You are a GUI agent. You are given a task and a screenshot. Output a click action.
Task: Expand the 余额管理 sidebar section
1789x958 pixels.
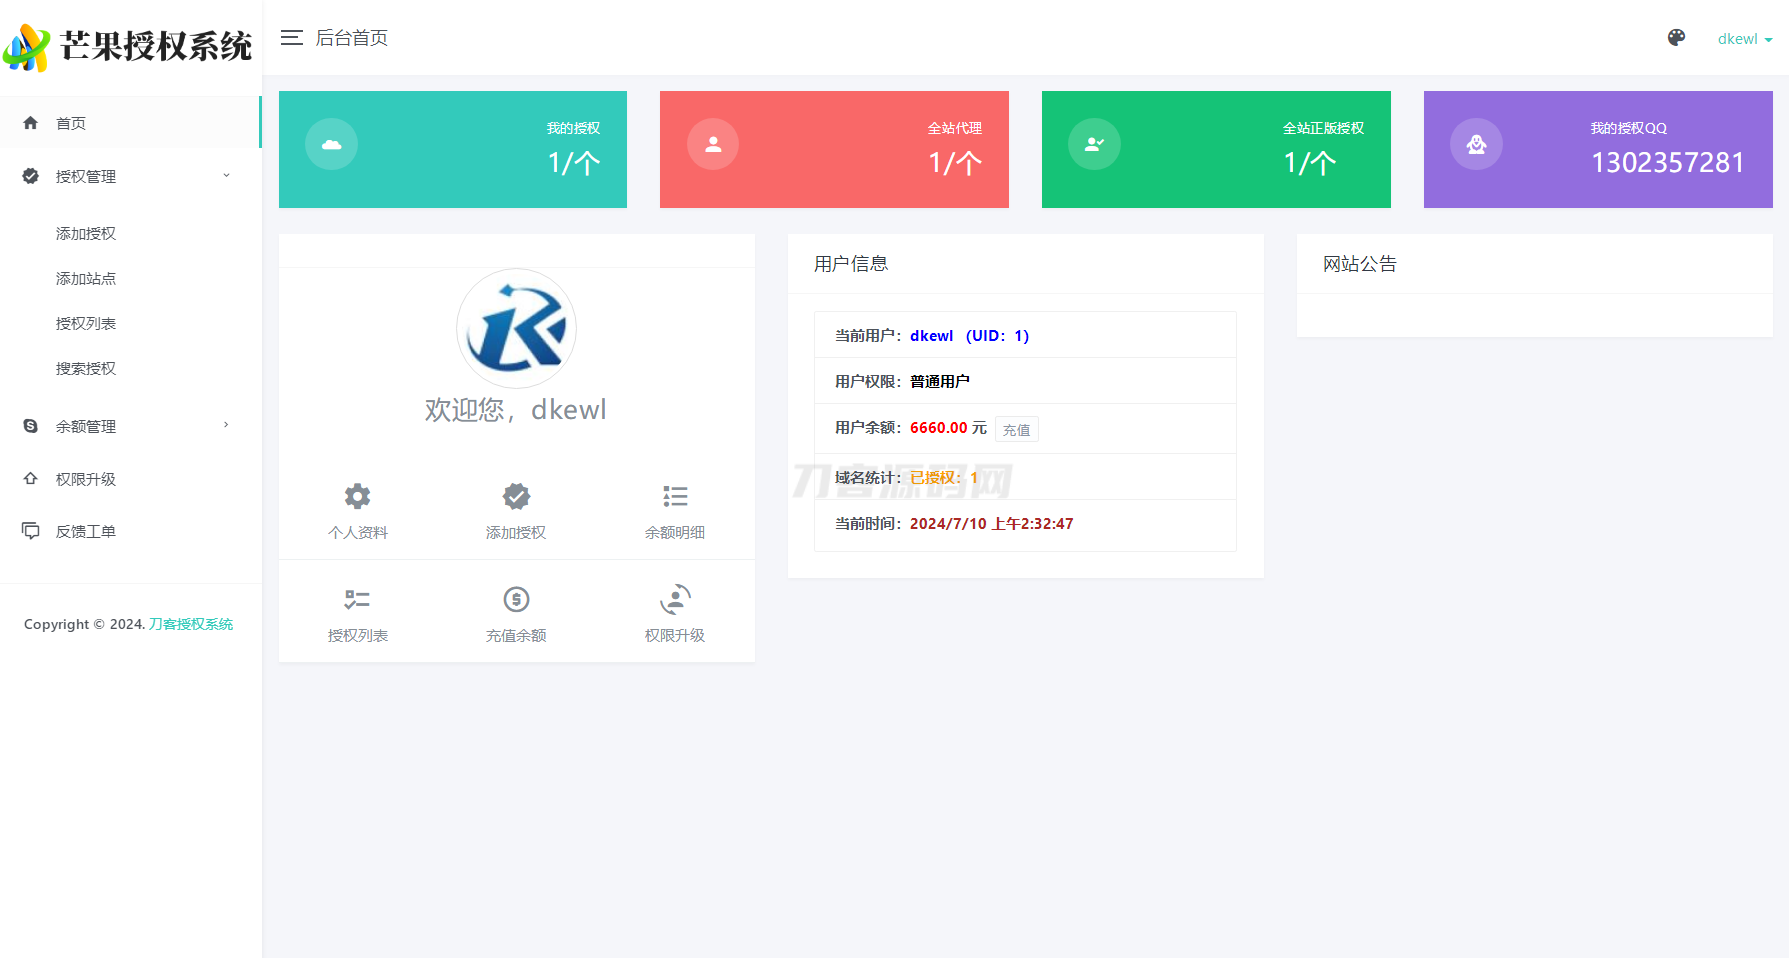coord(88,425)
